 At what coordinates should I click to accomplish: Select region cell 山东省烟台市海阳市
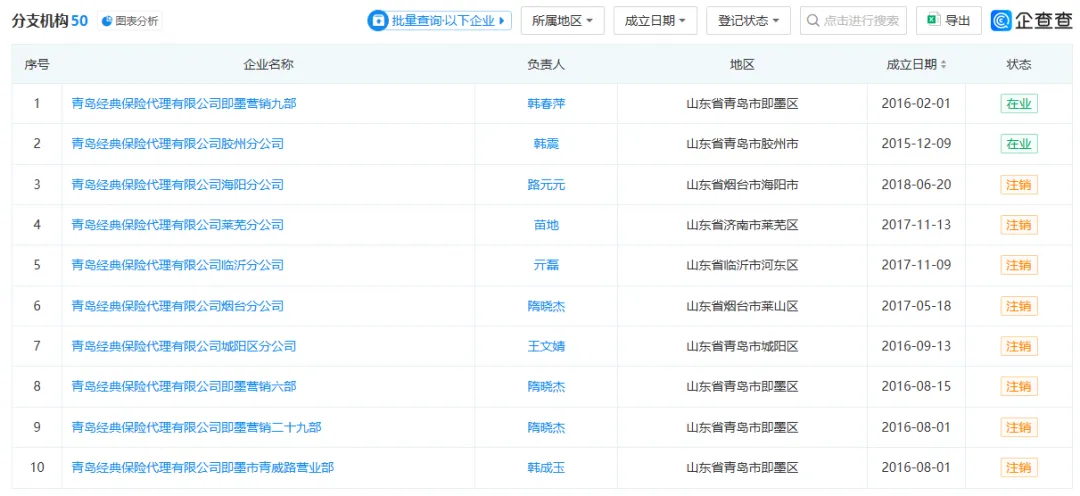[x=742, y=185]
